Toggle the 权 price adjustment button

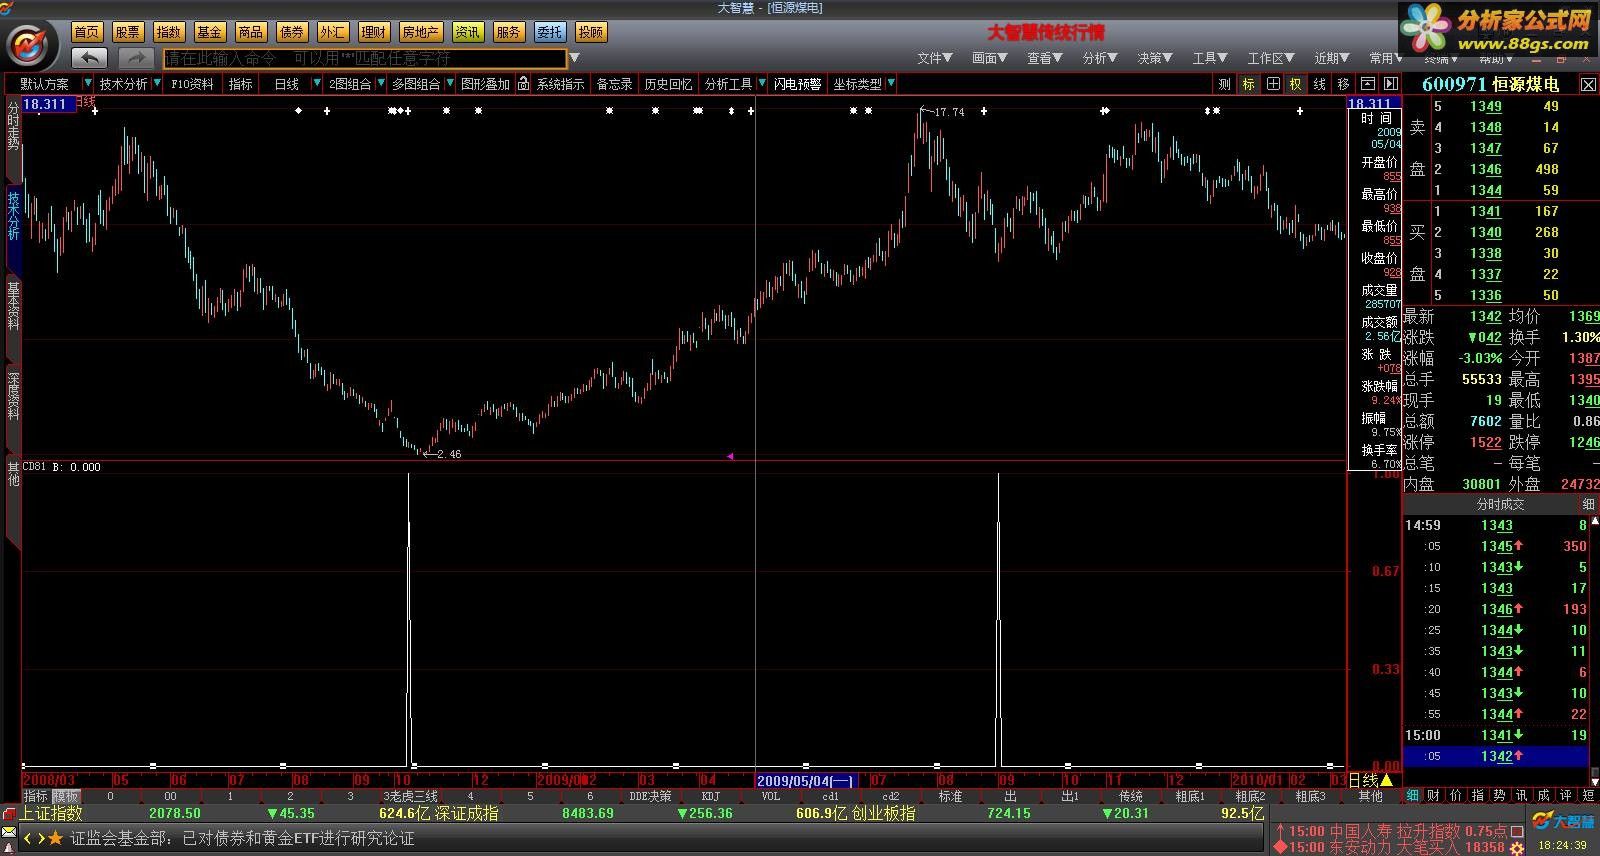pos(1295,84)
